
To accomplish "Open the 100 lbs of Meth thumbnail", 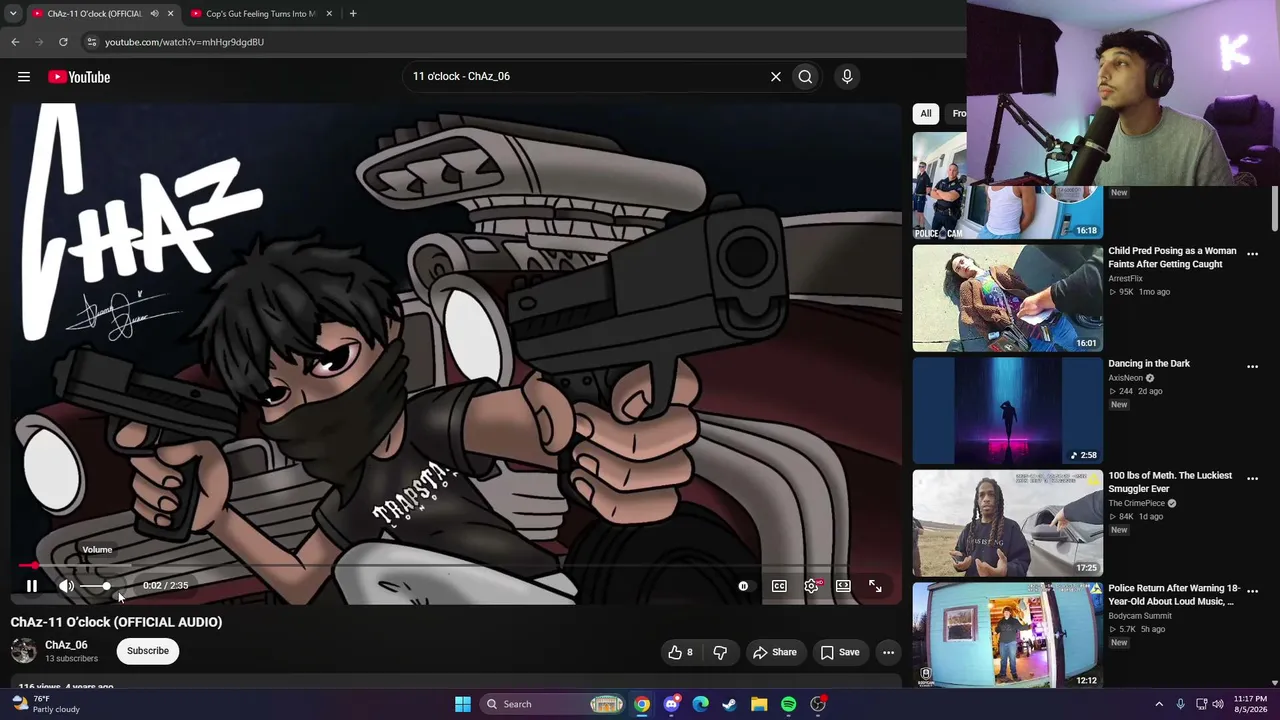I will pos(1007,523).
